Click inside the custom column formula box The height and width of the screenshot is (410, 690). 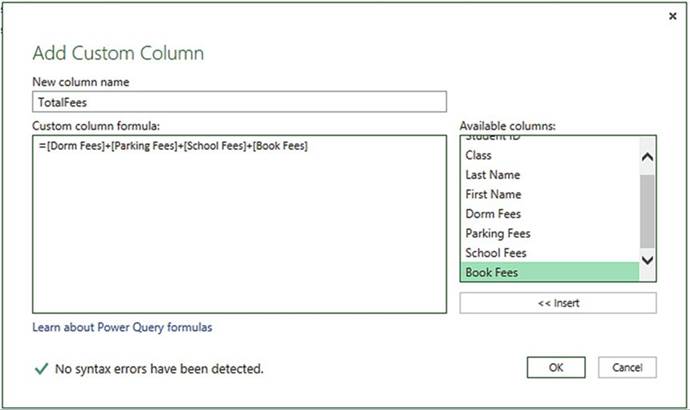click(x=239, y=230)
